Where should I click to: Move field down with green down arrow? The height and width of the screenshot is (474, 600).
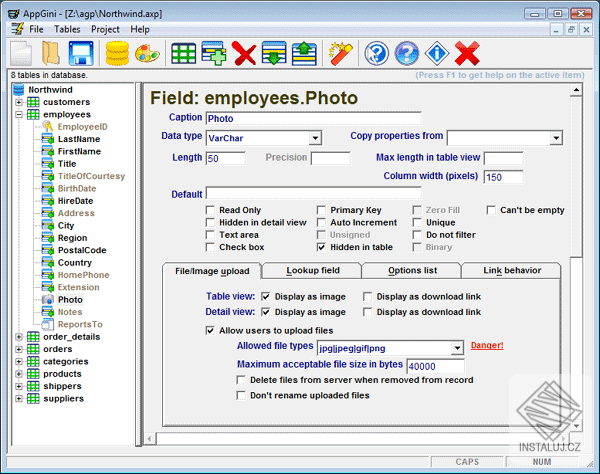(274, 53)
